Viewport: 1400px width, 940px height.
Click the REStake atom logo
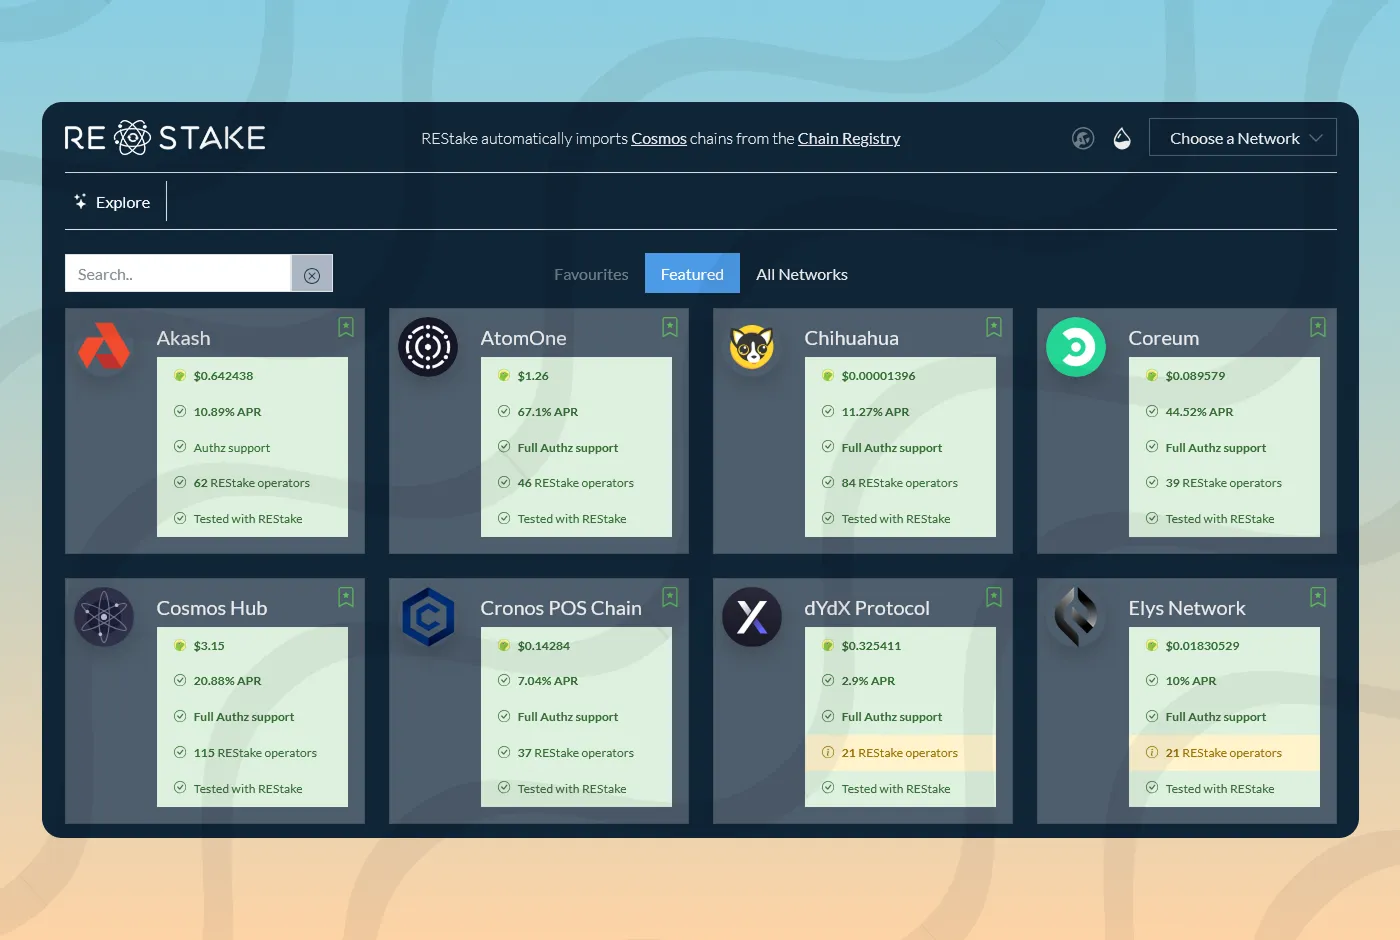[132, 138]
